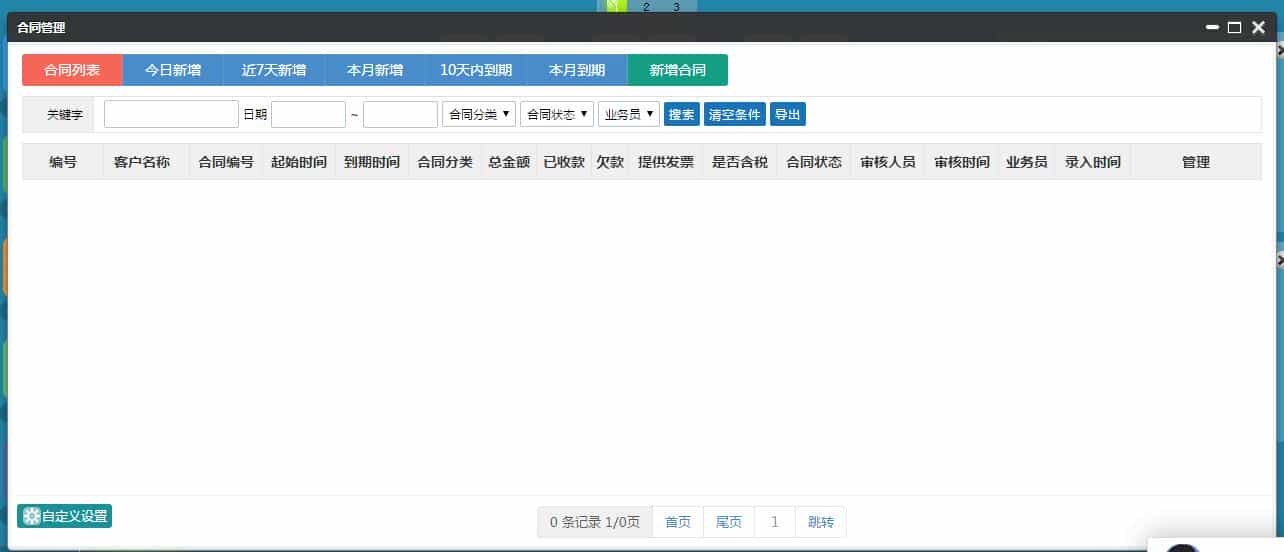The height and width of the screenshot is (552, 1284).
Task: Click the 清空条件 button
Action: (735, 114)
